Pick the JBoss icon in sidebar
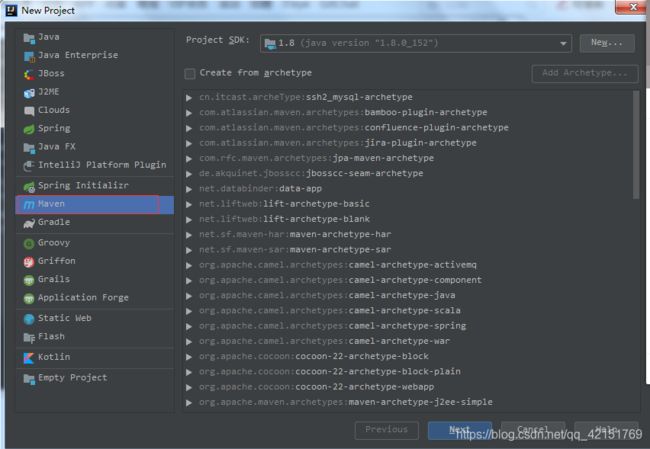650x449 pixels. pos(29,74)
